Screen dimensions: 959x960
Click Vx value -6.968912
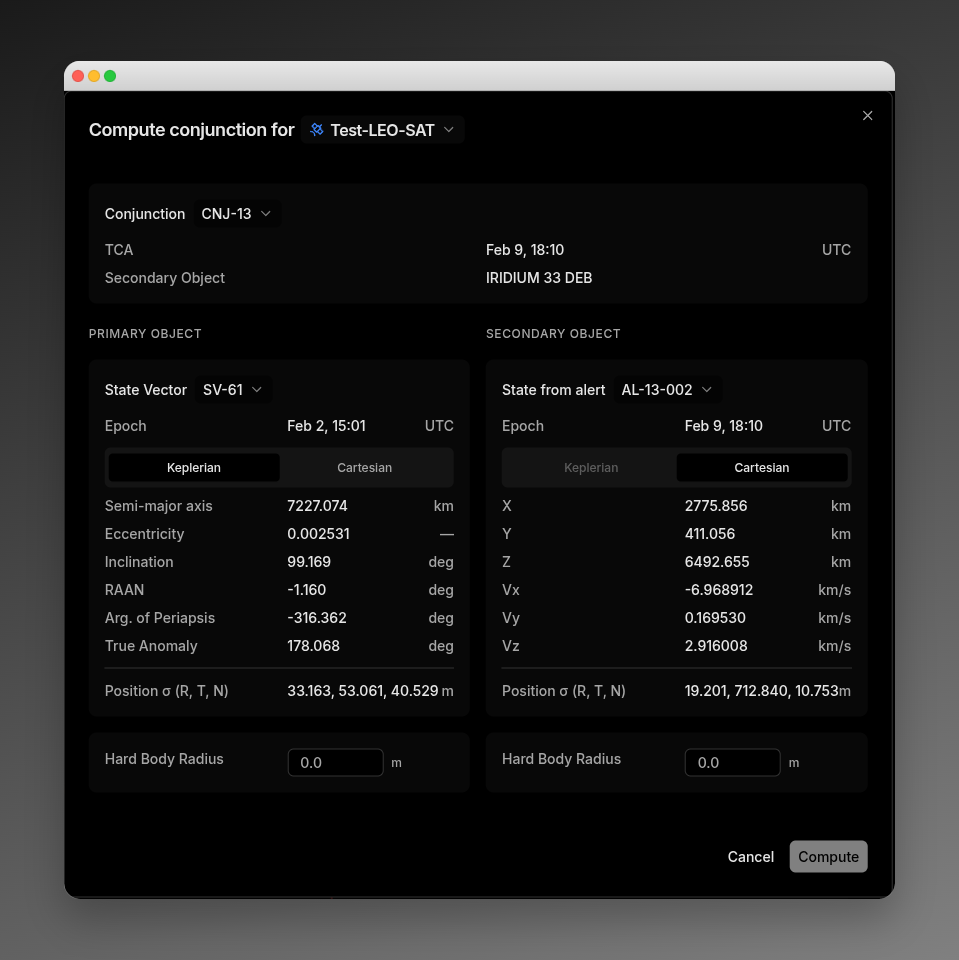pos(719,590)
